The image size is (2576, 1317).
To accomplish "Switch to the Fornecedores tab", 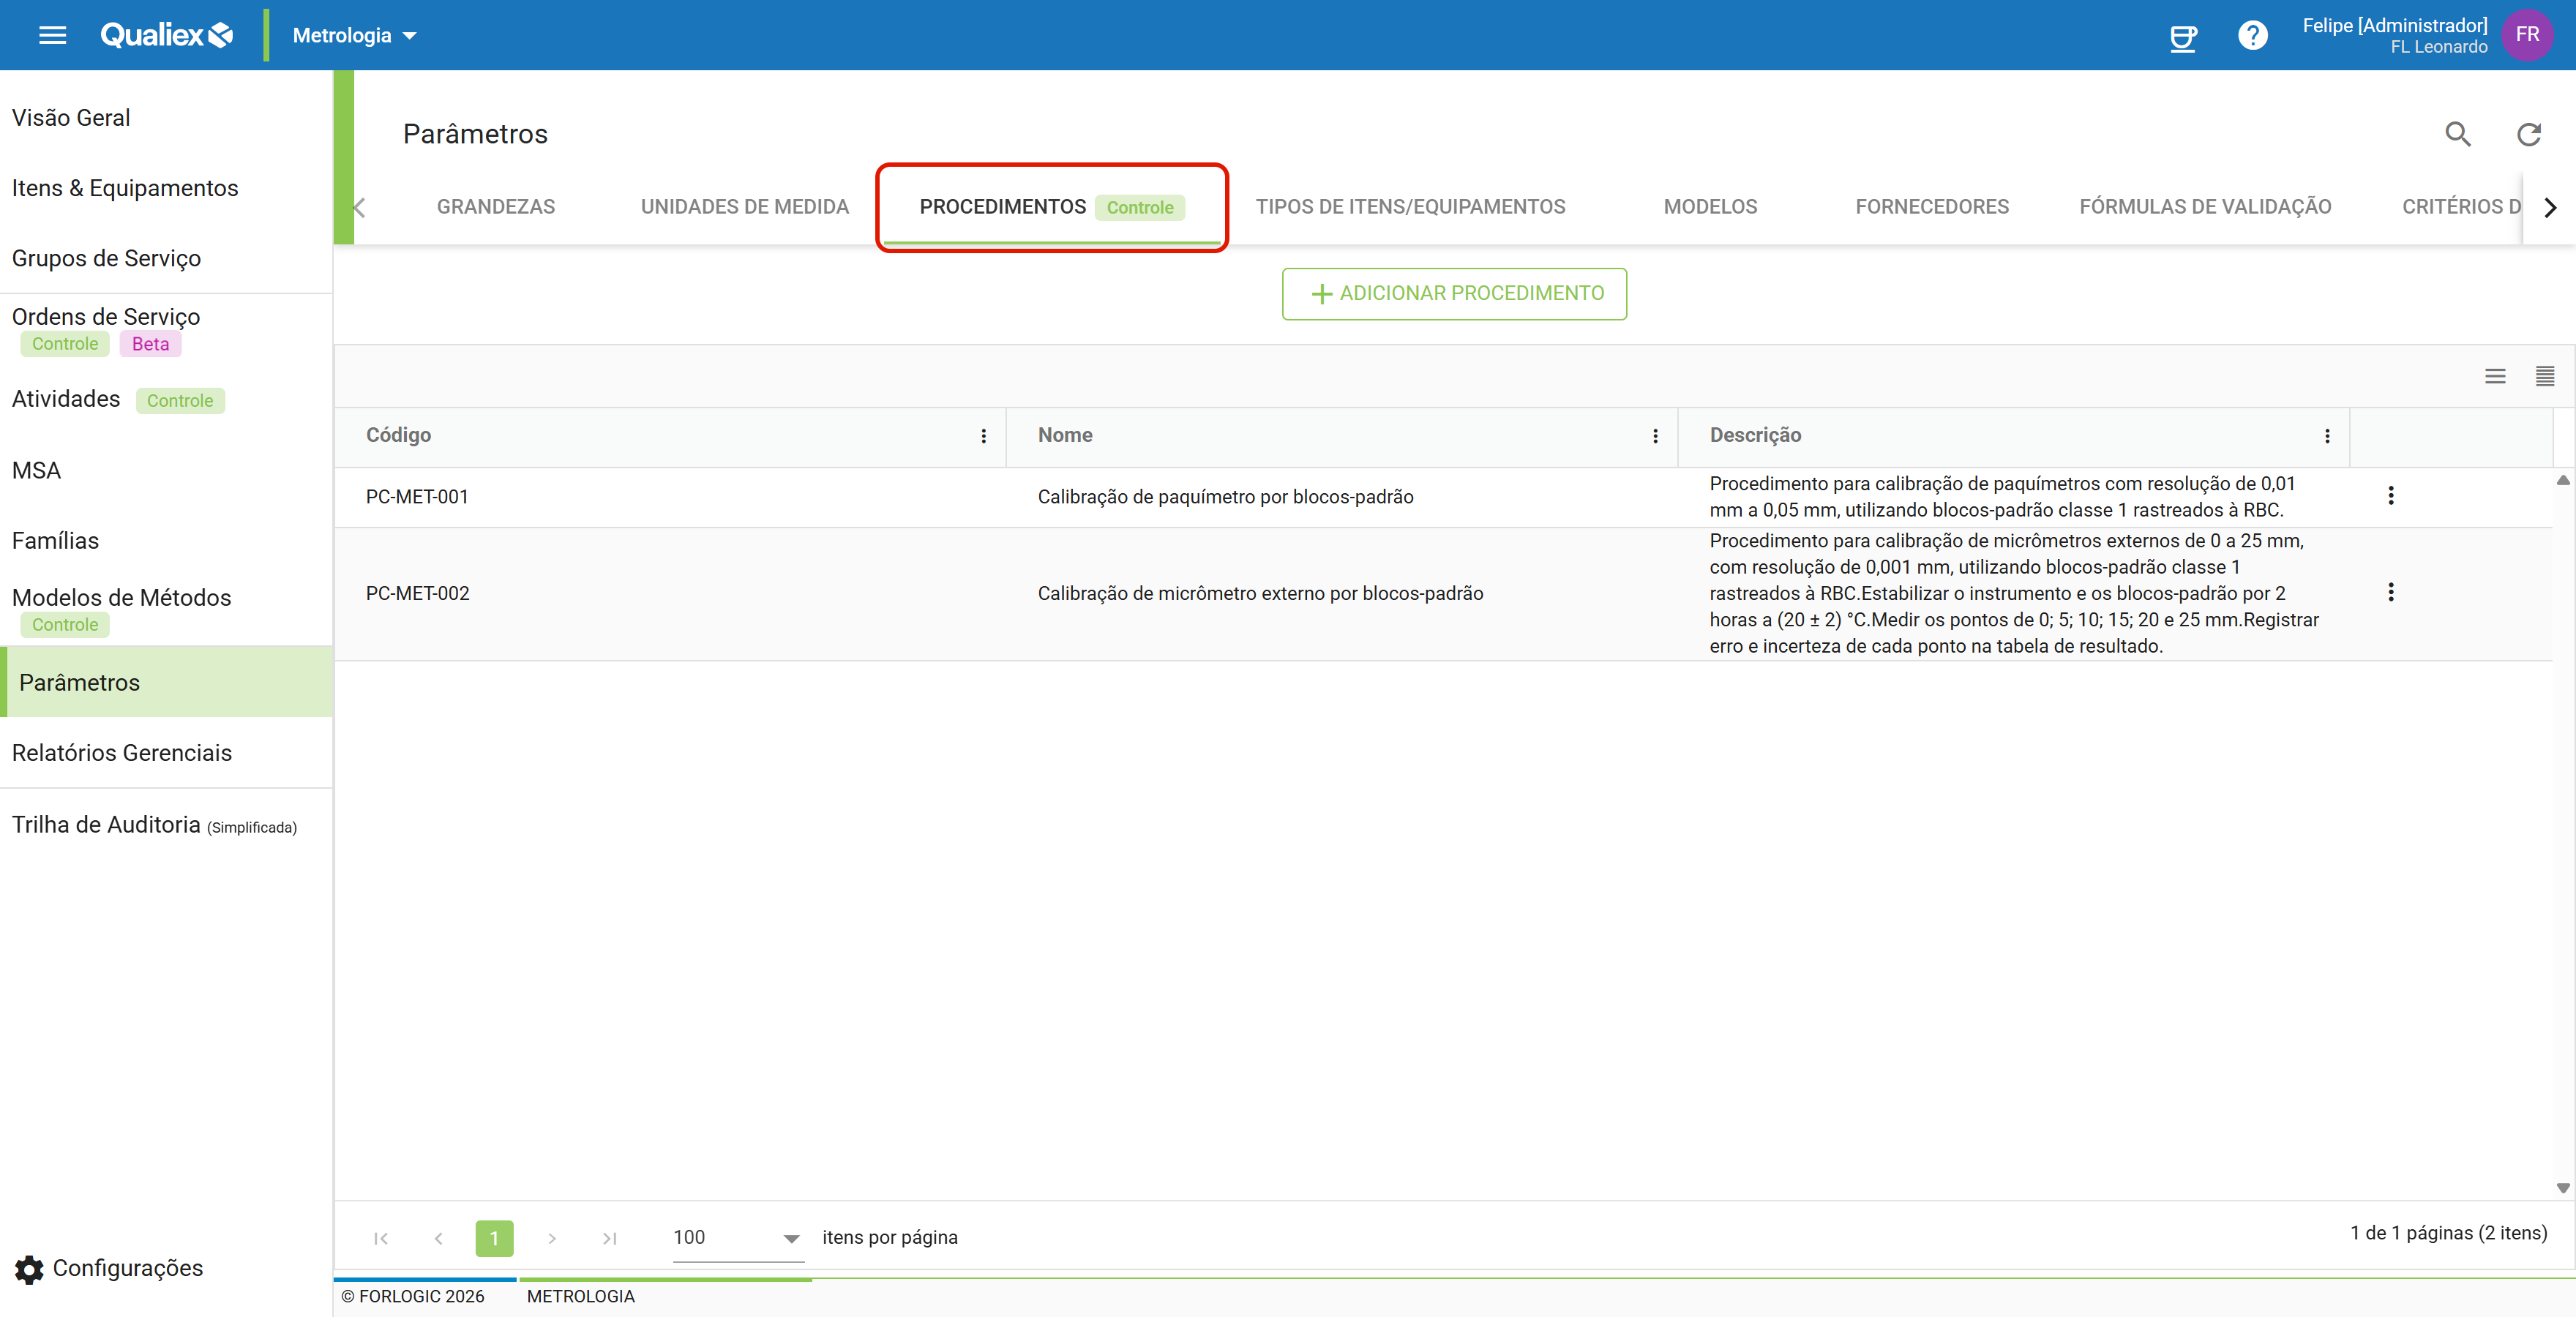I will coord(1932,207).
